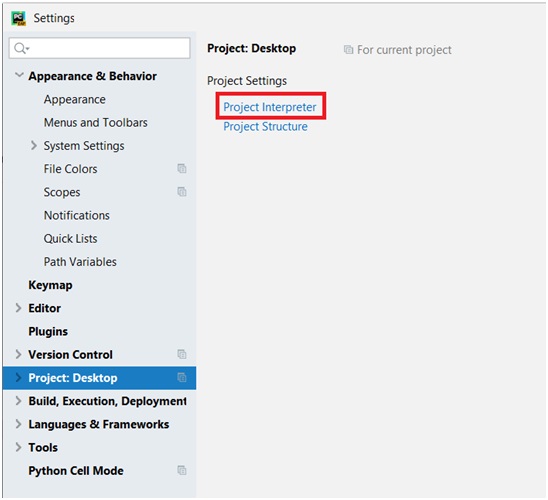Expand the Tools section chevron
548x500 pixels.
pyautogui.click(x=19, y=447)
